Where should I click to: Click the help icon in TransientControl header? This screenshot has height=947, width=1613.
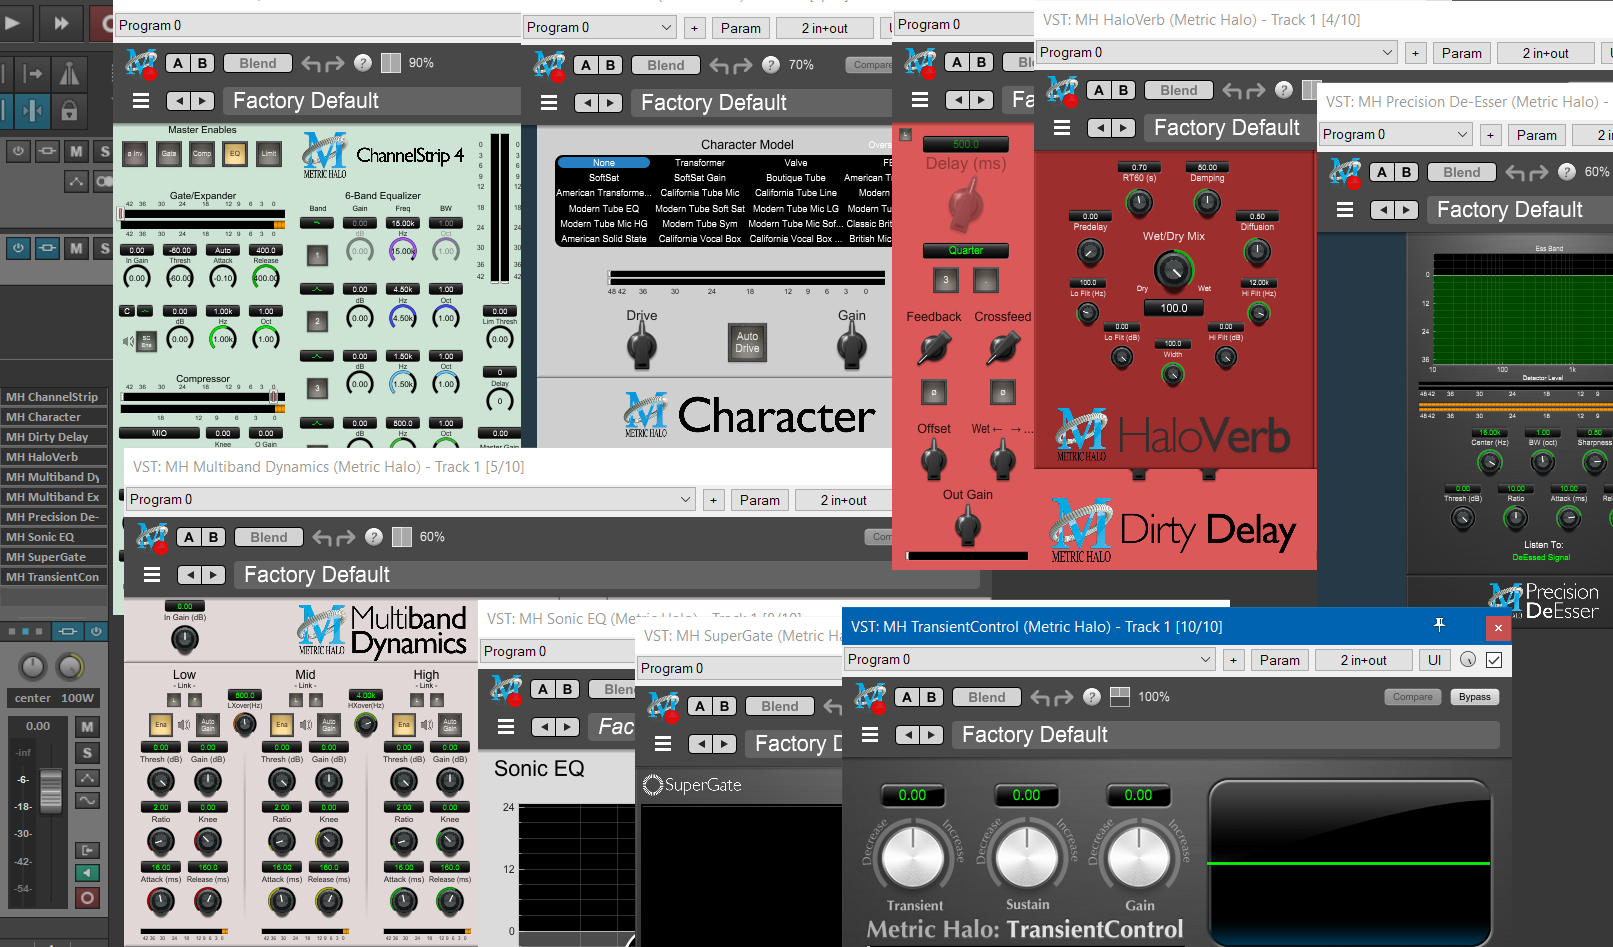coord(1092,697)
